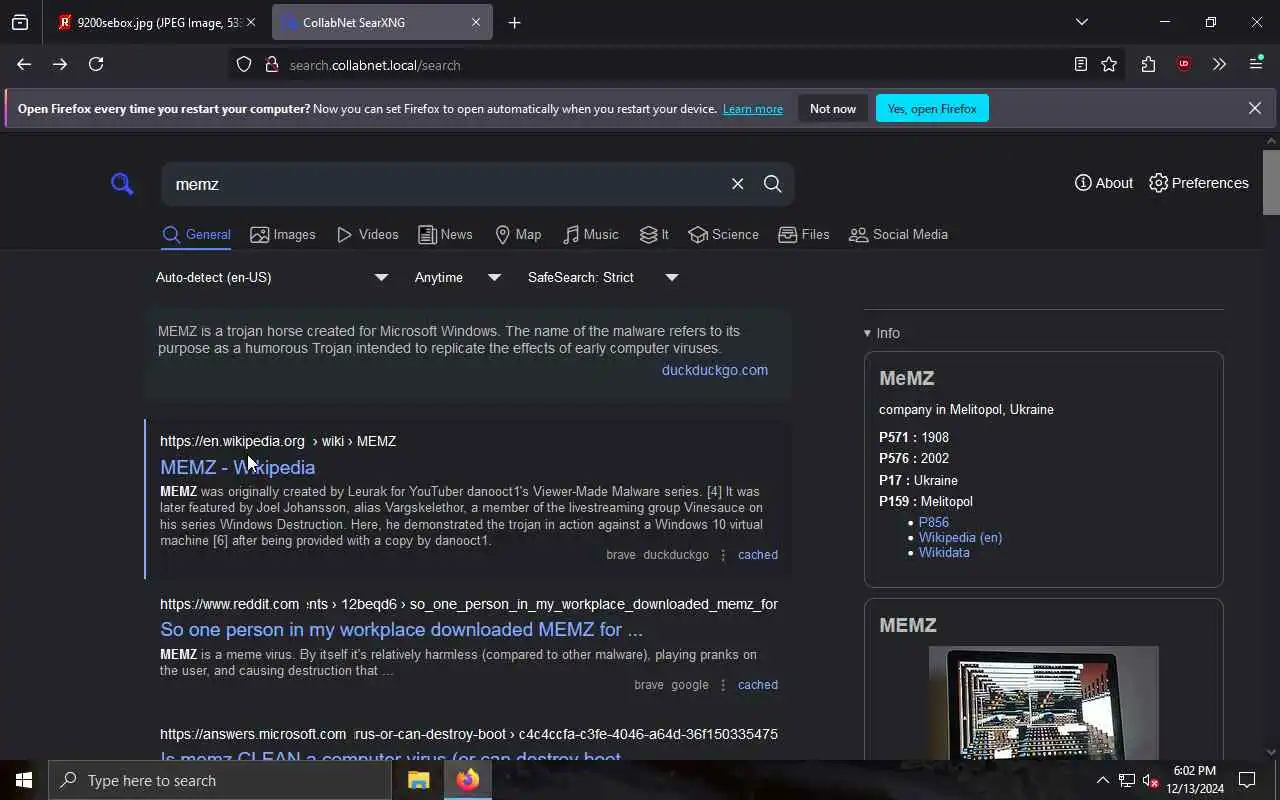The image size is (1280, 800).
Task: Open File Explorer from taskbar
Action: (418, 780)
